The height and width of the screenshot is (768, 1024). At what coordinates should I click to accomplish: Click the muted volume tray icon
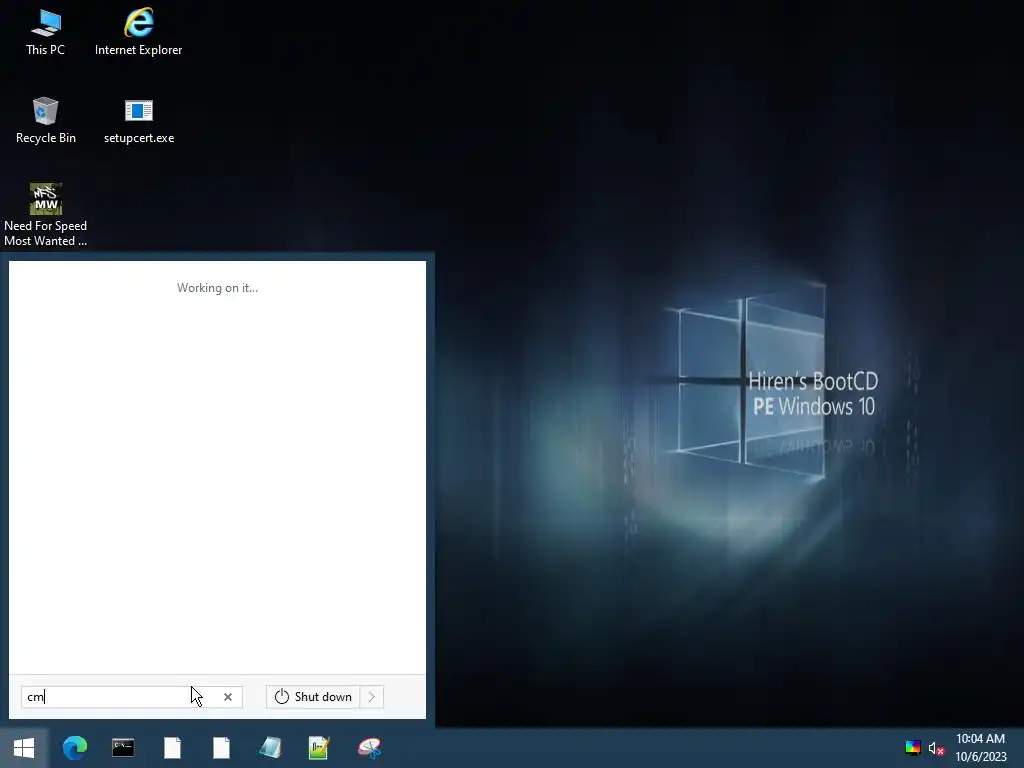click(x=936, y=748)
